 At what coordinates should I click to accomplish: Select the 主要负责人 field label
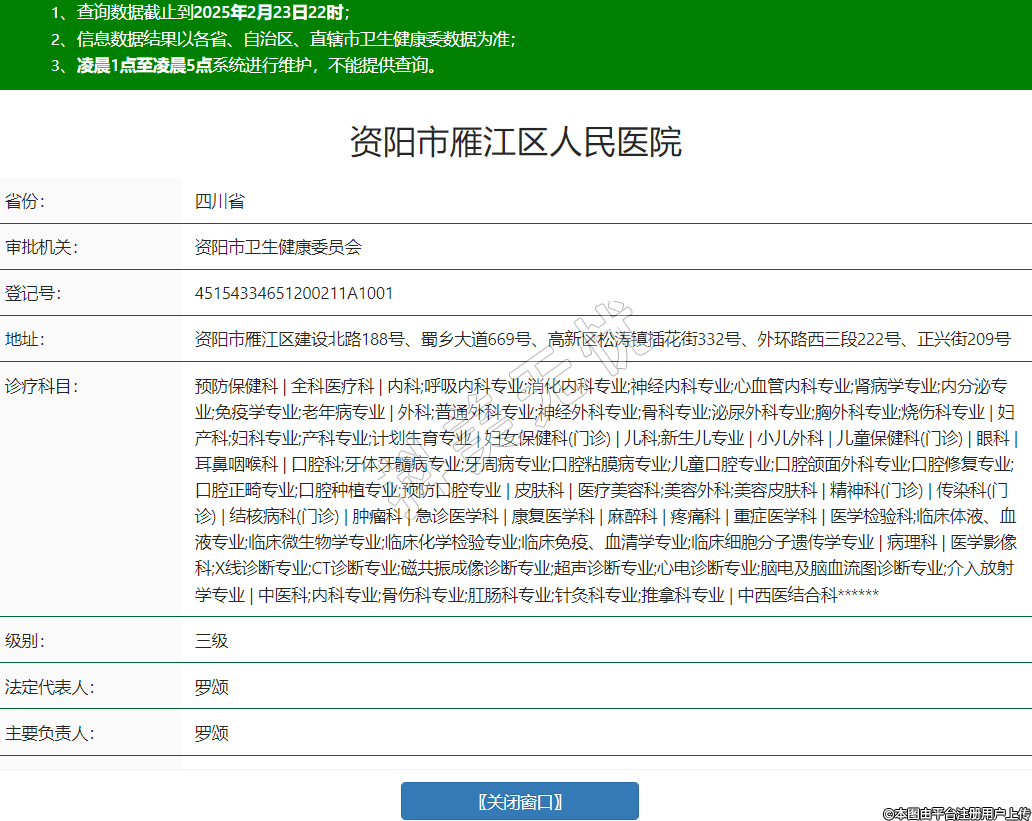click(49, 733)
